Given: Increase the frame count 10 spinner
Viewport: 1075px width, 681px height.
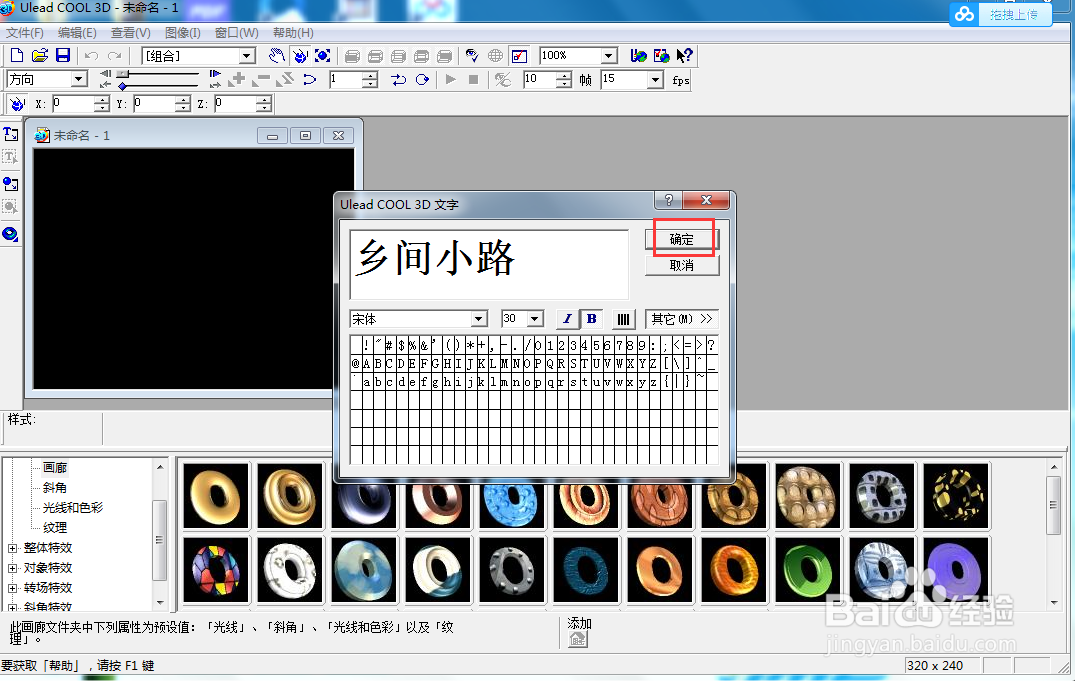Looking at the screenshot, I should click(564, 75).
